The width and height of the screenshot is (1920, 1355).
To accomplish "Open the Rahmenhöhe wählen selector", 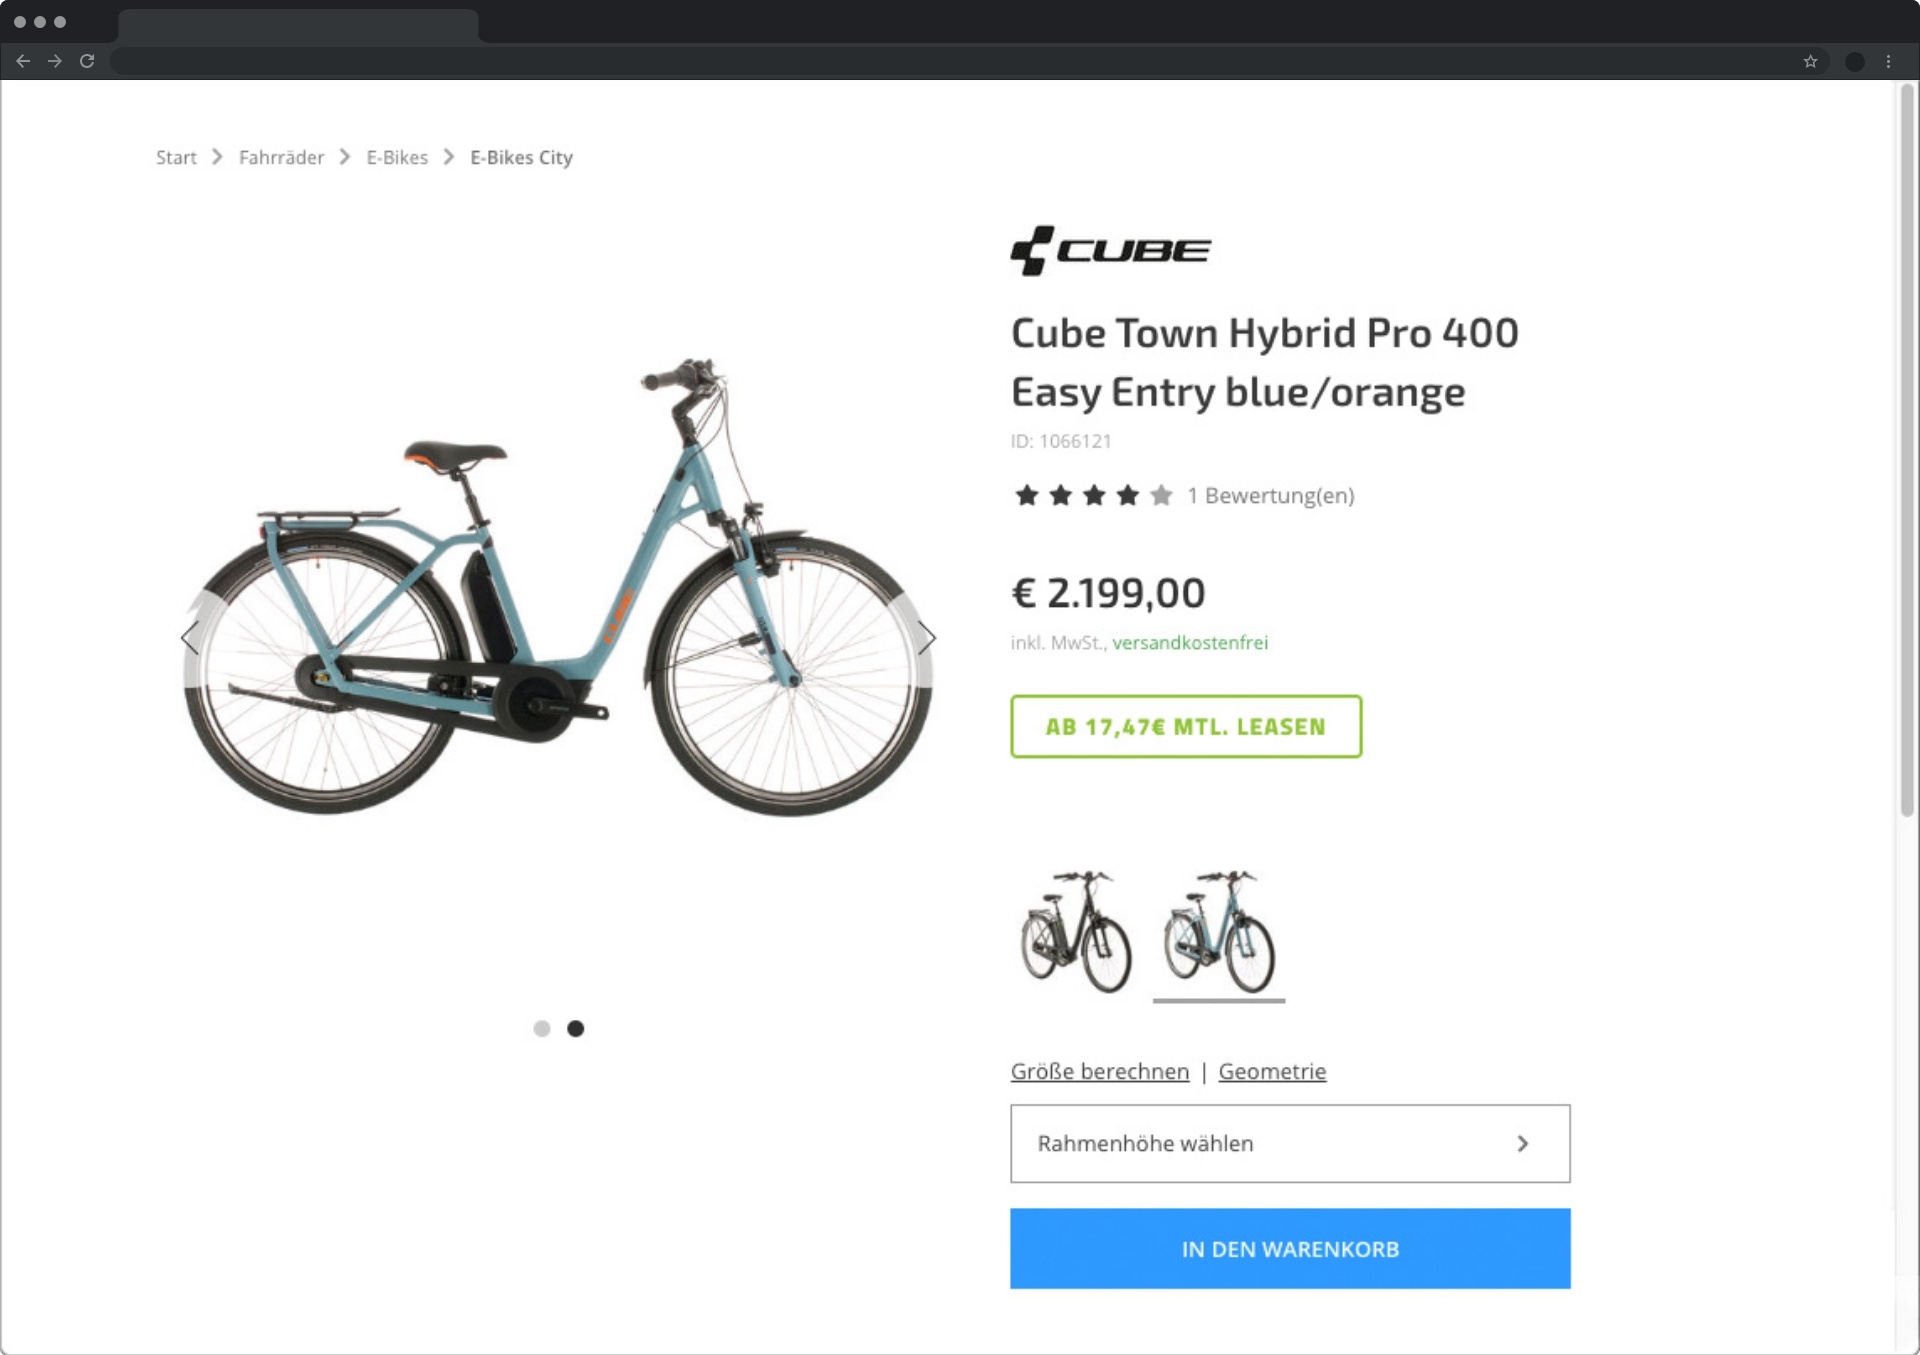I will [1290, 1143].
